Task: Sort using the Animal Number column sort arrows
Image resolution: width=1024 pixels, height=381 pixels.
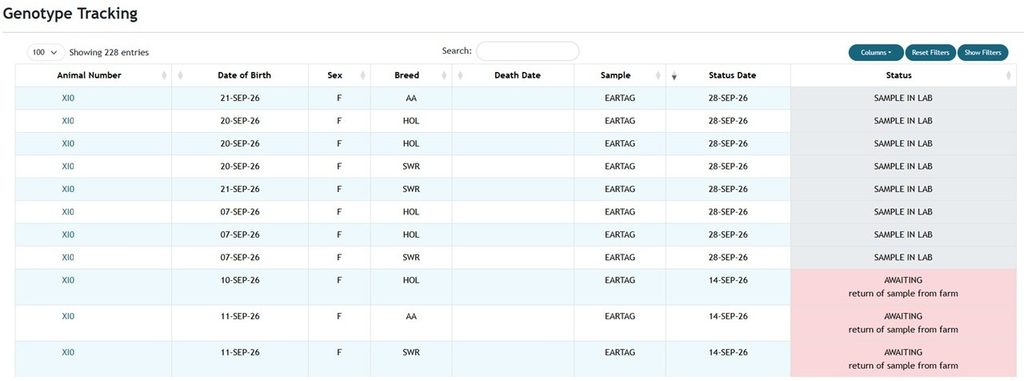Action: tap(164, 76)
